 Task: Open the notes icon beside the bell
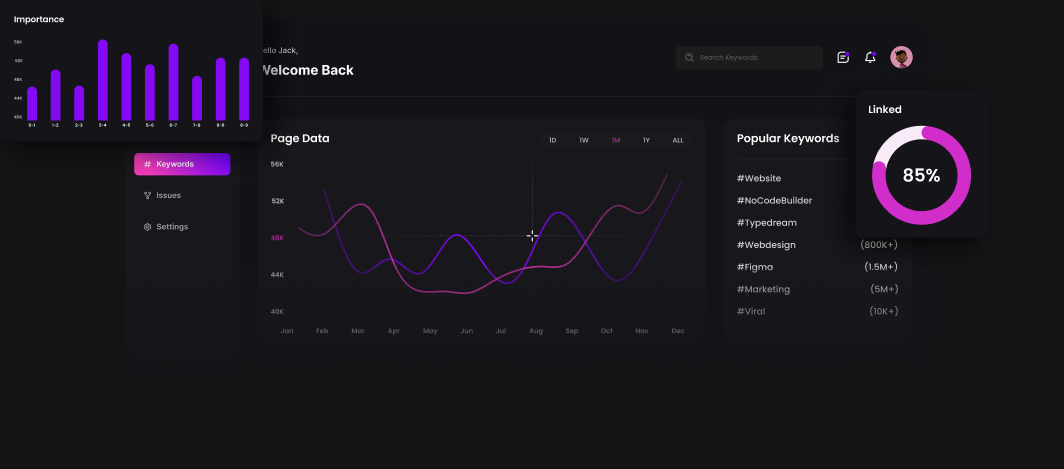coord(843,58)
